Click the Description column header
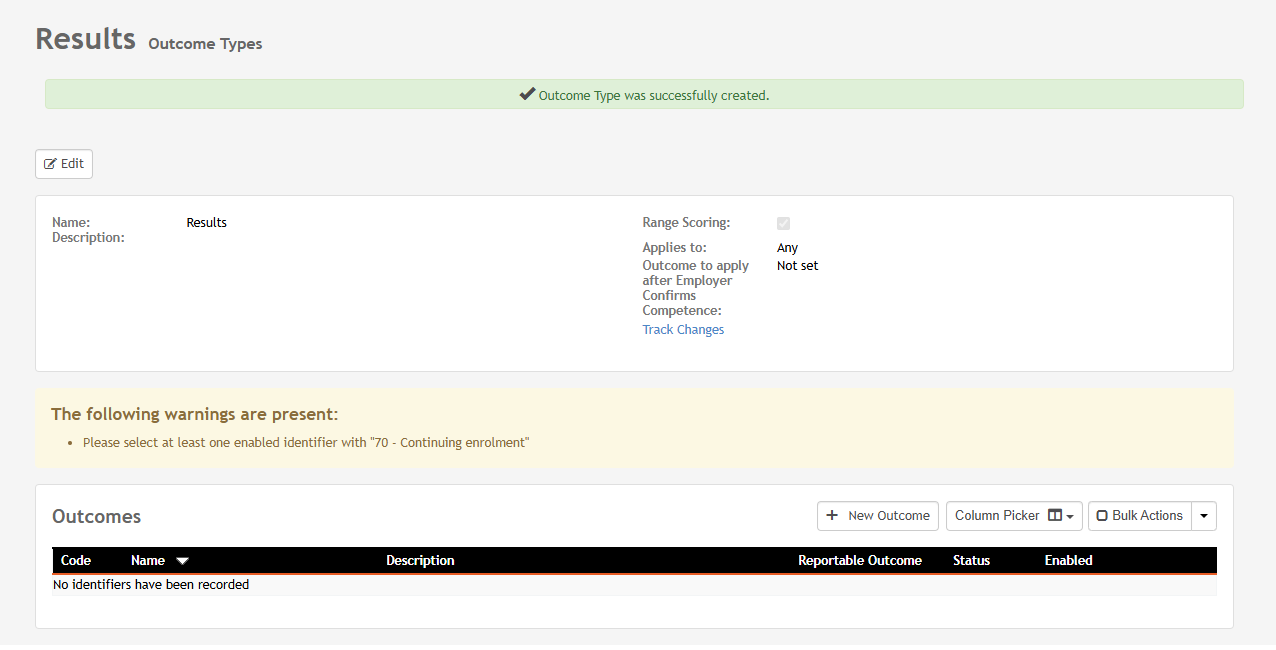The height and width of the screenshot is (650, 1276). click(x=420, y=561)
